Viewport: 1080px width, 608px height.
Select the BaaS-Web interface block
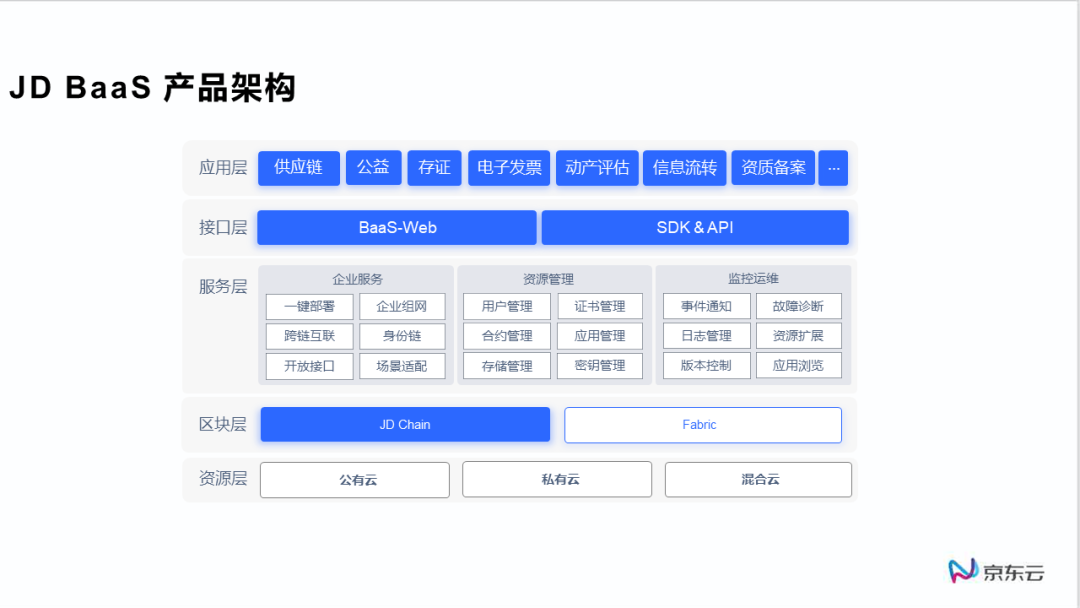pyautogui.click(x=397, y=227)
